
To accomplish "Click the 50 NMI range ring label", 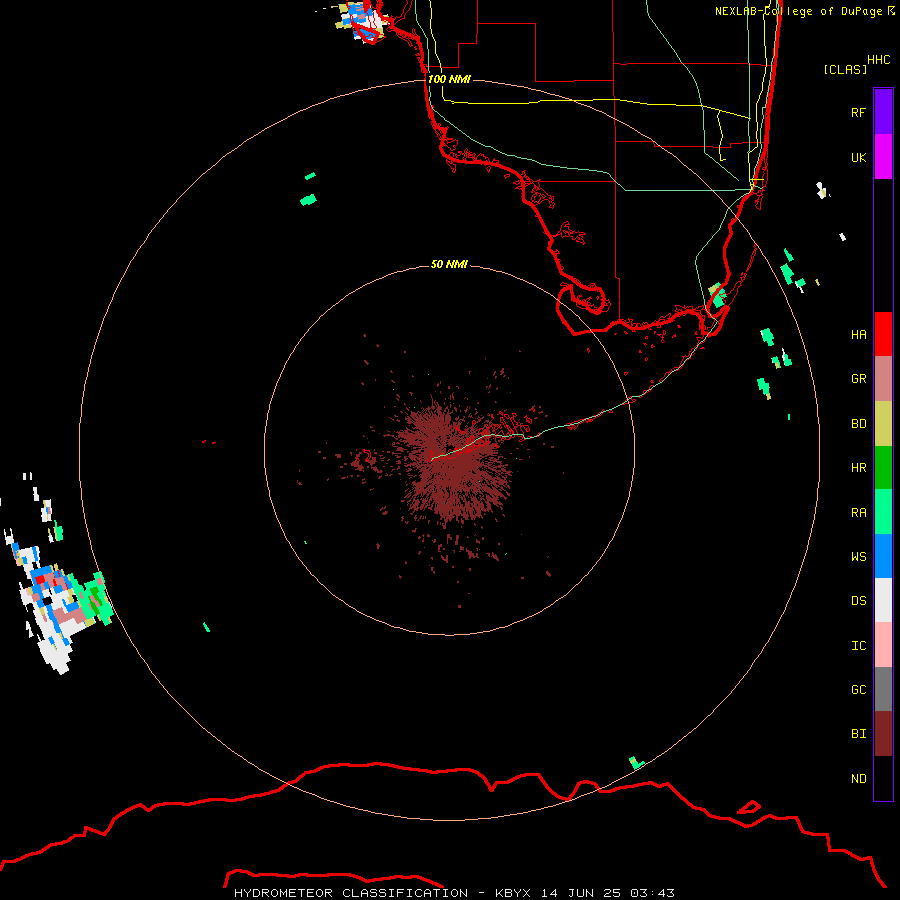I will [x=449, y=264].
